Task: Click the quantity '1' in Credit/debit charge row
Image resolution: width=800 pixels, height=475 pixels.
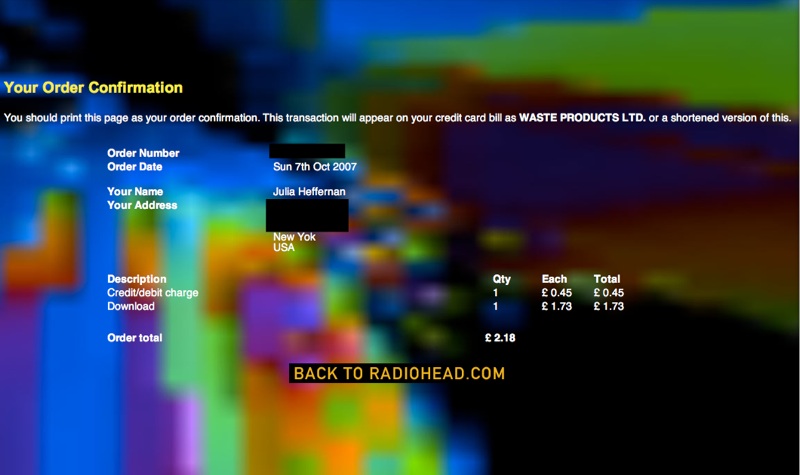Action: (495, 293)
